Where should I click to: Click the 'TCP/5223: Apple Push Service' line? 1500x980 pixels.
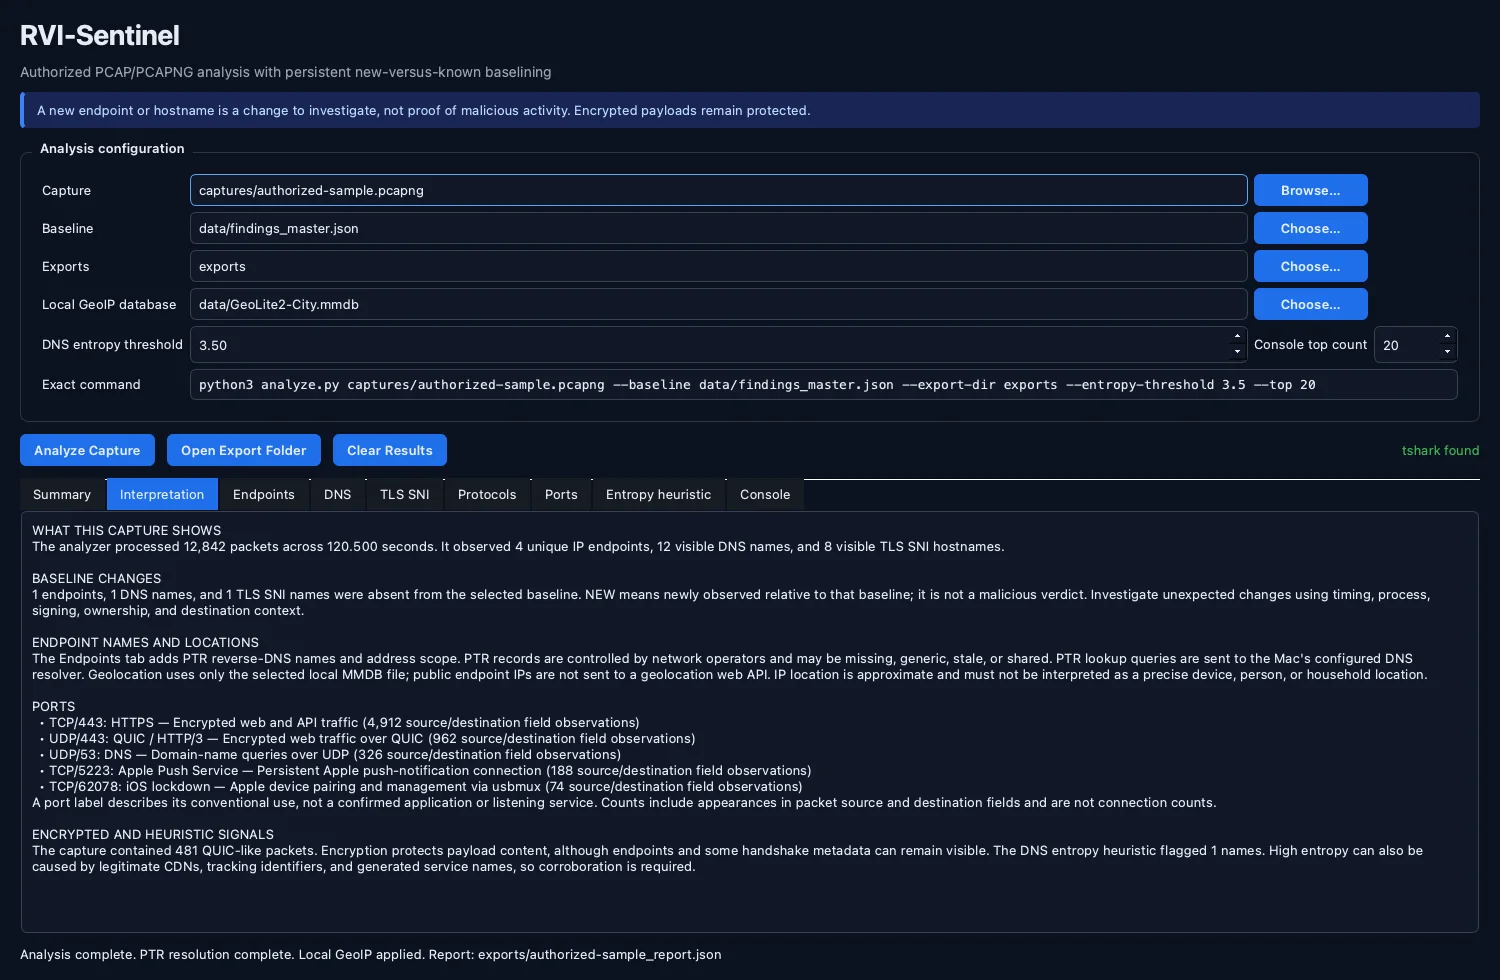coord(426,771)
